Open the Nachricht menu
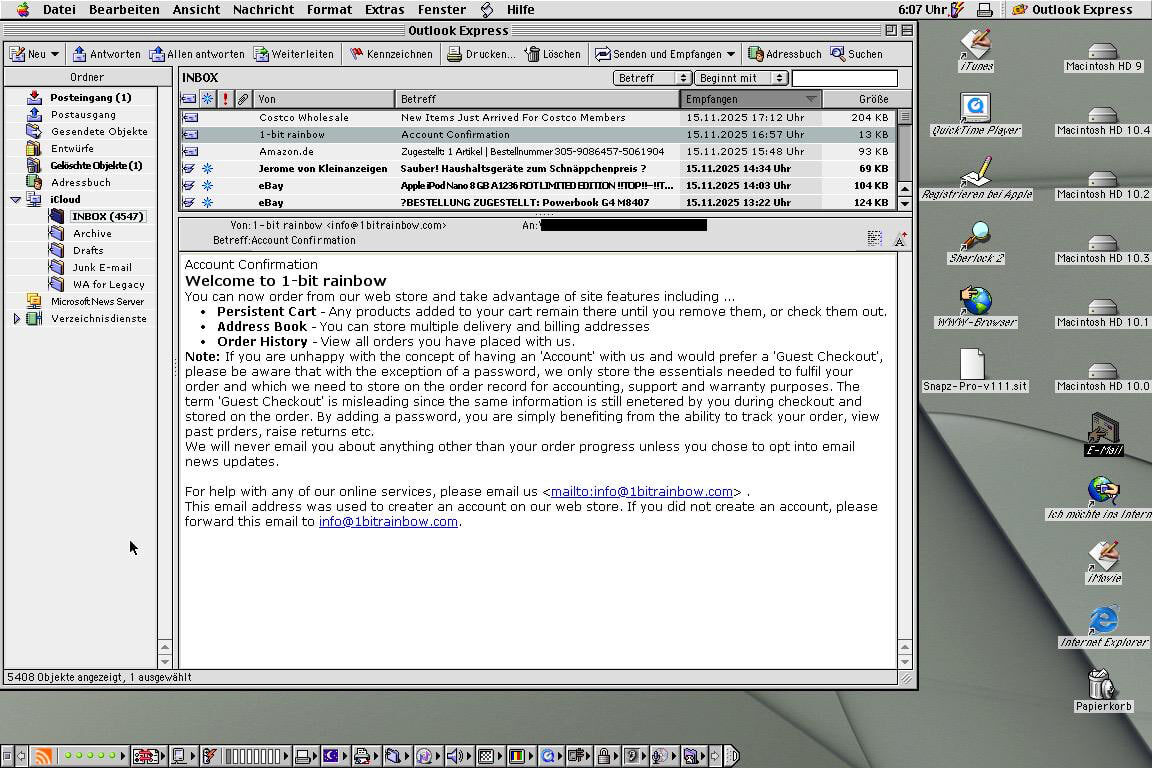 click(x=263, y=10)
